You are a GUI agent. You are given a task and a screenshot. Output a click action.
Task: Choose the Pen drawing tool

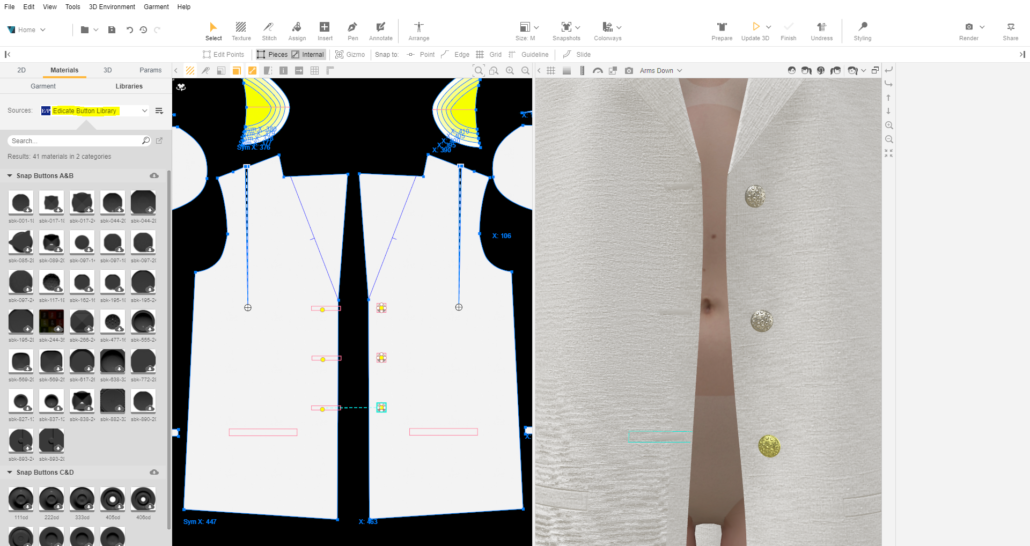[x=352, y=30]
